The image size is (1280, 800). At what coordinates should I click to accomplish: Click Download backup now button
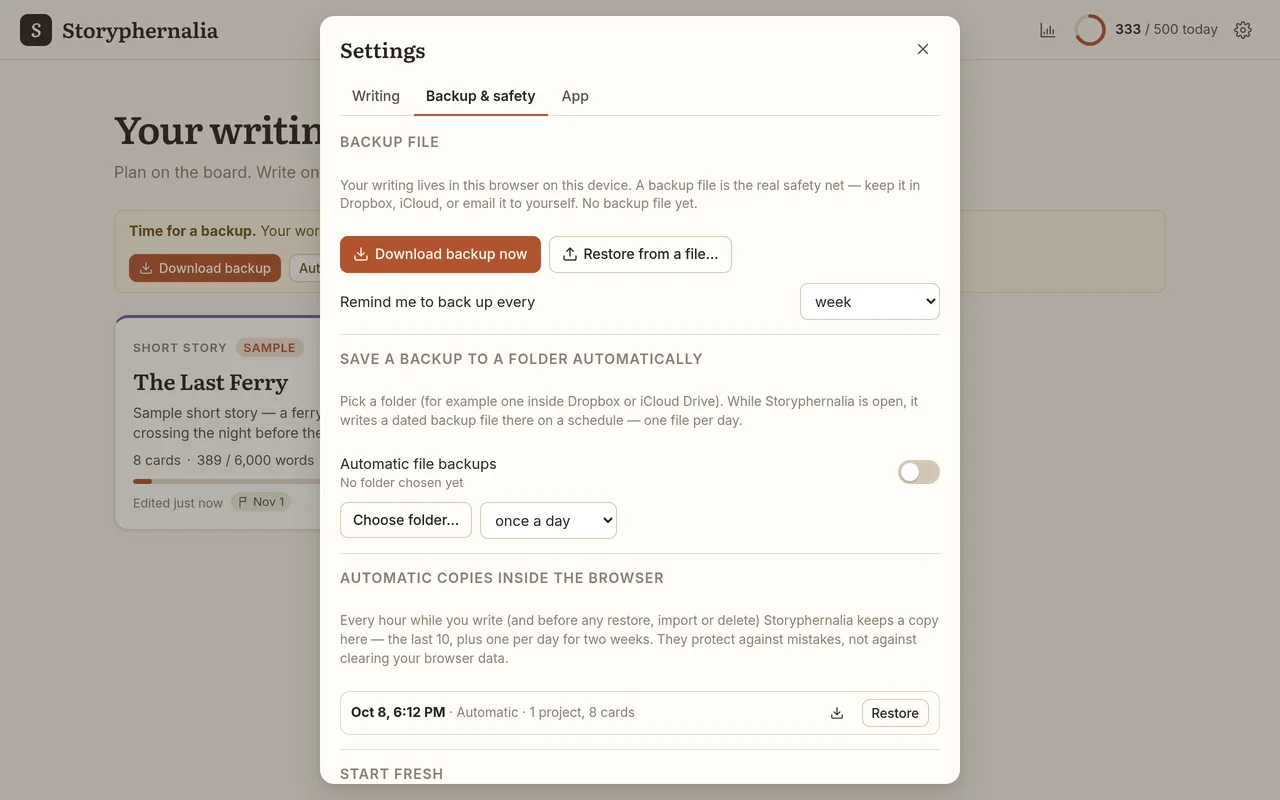click(440, 254)
